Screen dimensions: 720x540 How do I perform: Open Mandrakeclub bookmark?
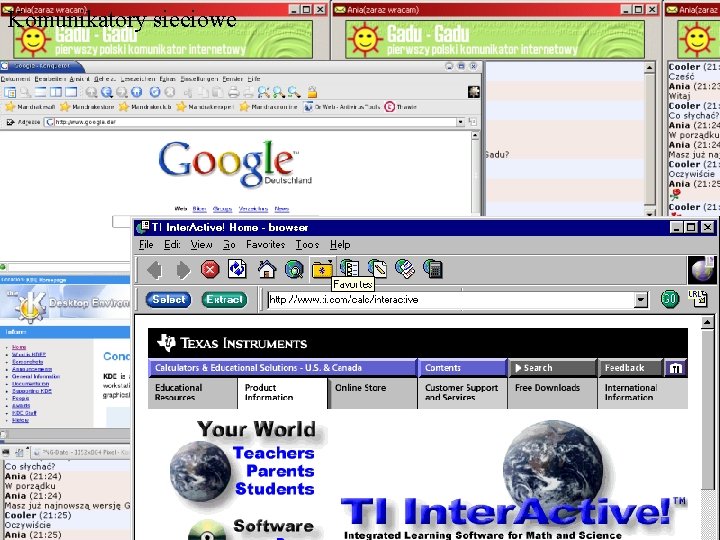click(x=145, y=107)
